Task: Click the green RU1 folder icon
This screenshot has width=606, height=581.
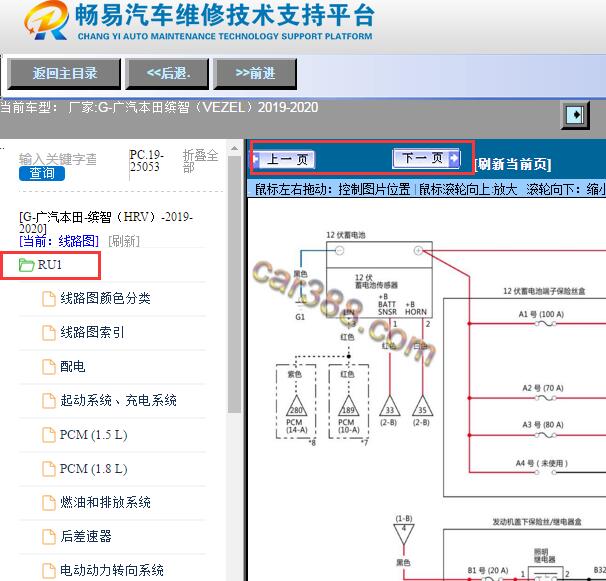Action: pyautogui.click(x=27, y=265)
